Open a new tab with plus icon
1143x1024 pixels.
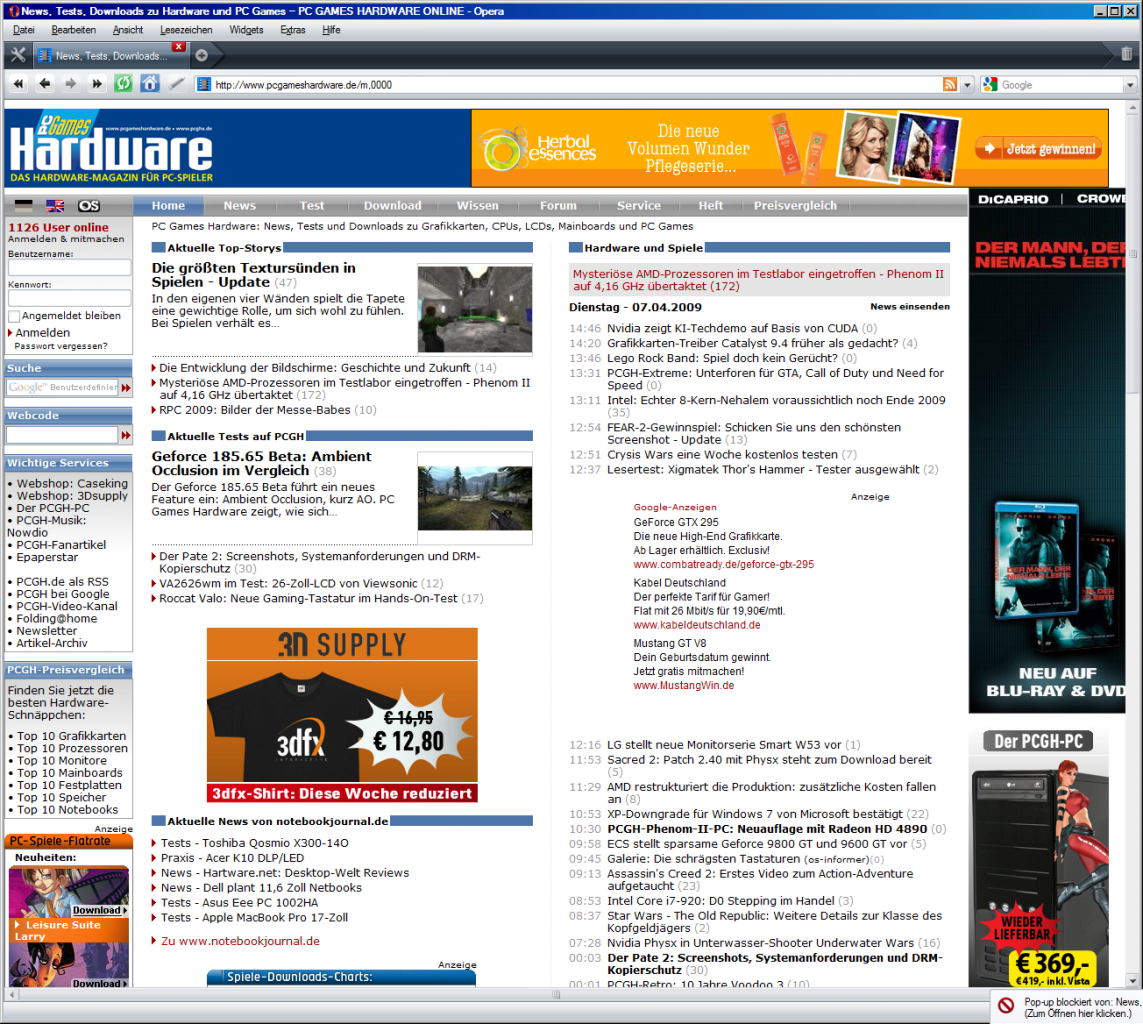click(202, 55)
